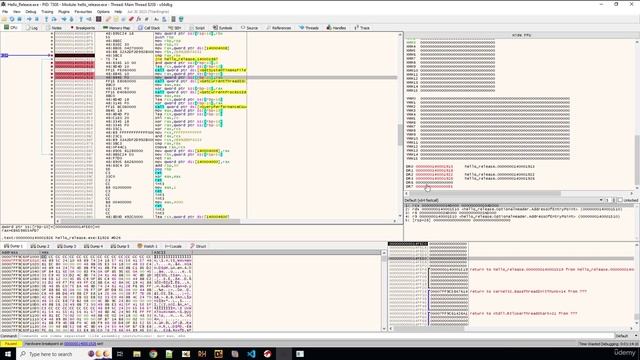Click the string references 'A' toolbar icon
The width and height of the screenshot is (640, 360).
click(156, 19)
